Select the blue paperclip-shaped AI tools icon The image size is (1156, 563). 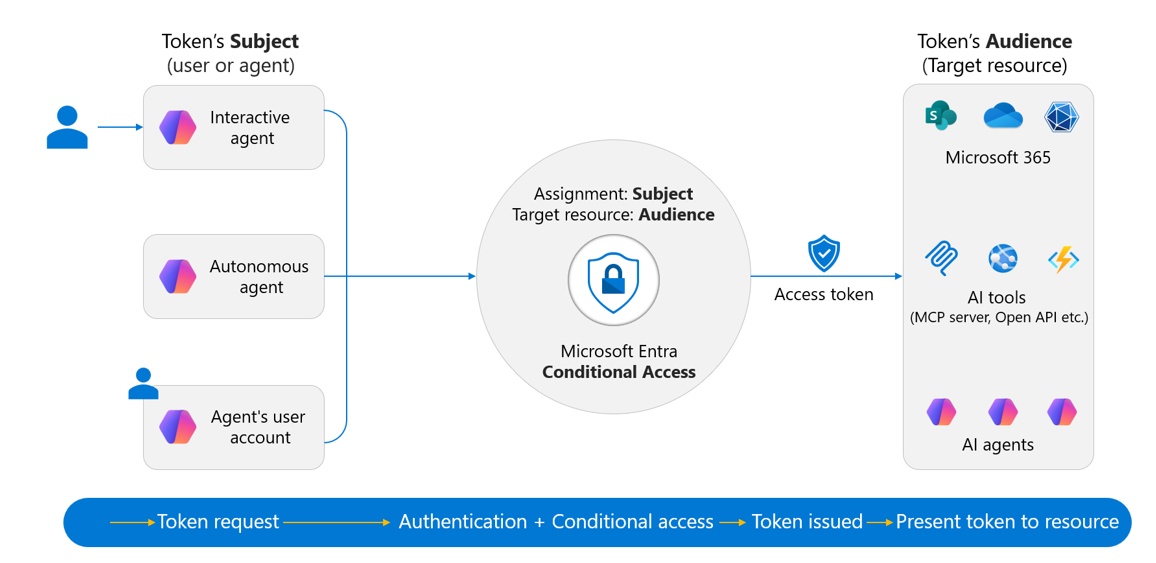(x=941, y=259)
